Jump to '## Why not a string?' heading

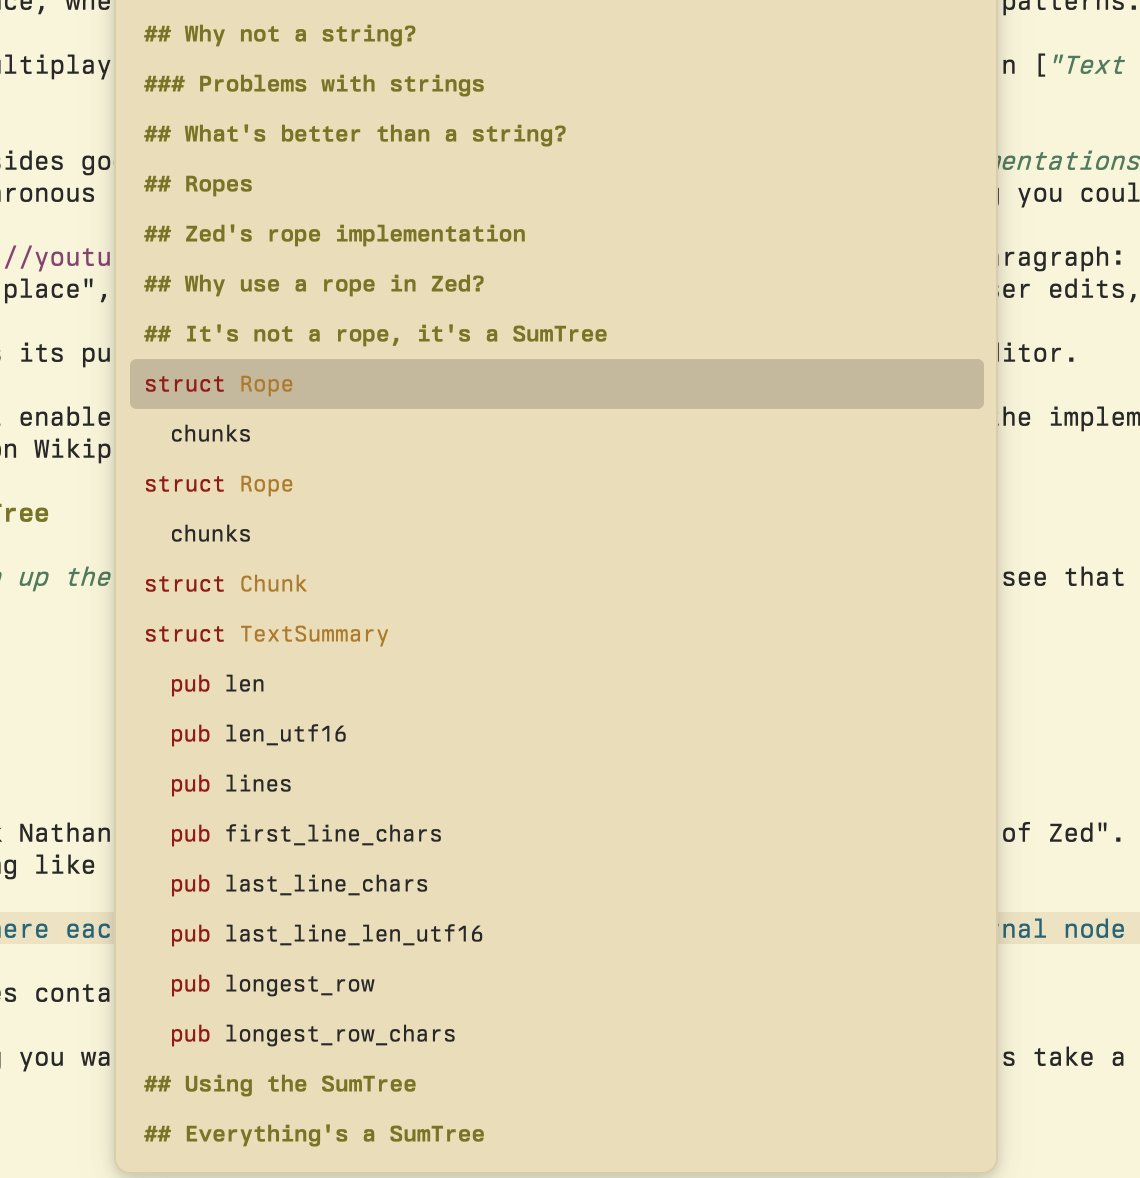(x=556, y=35)
